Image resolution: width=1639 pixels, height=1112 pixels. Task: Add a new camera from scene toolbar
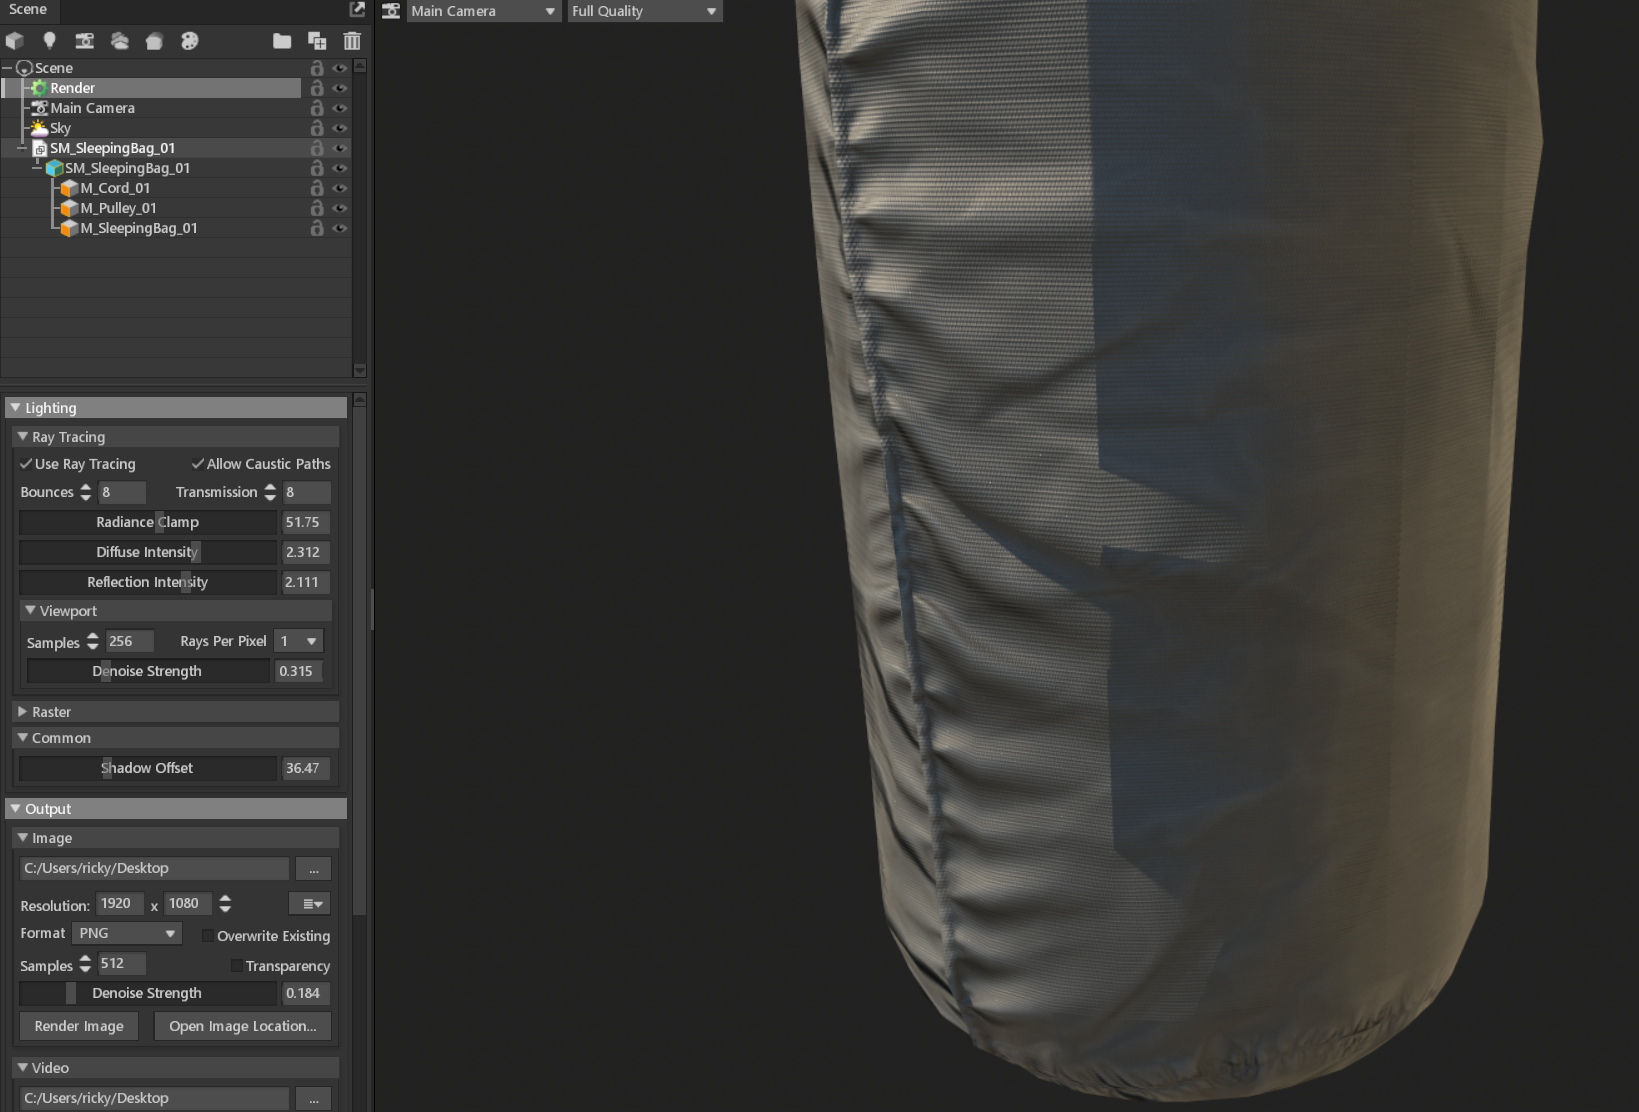pyautogui.click(x=85, y=41)
